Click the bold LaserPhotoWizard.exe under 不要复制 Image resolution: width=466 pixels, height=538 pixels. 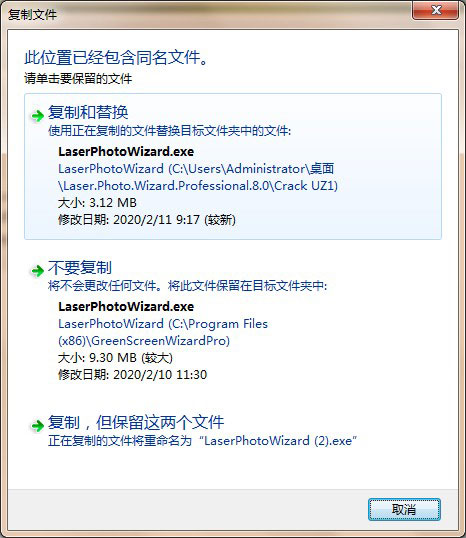point(126,306)
